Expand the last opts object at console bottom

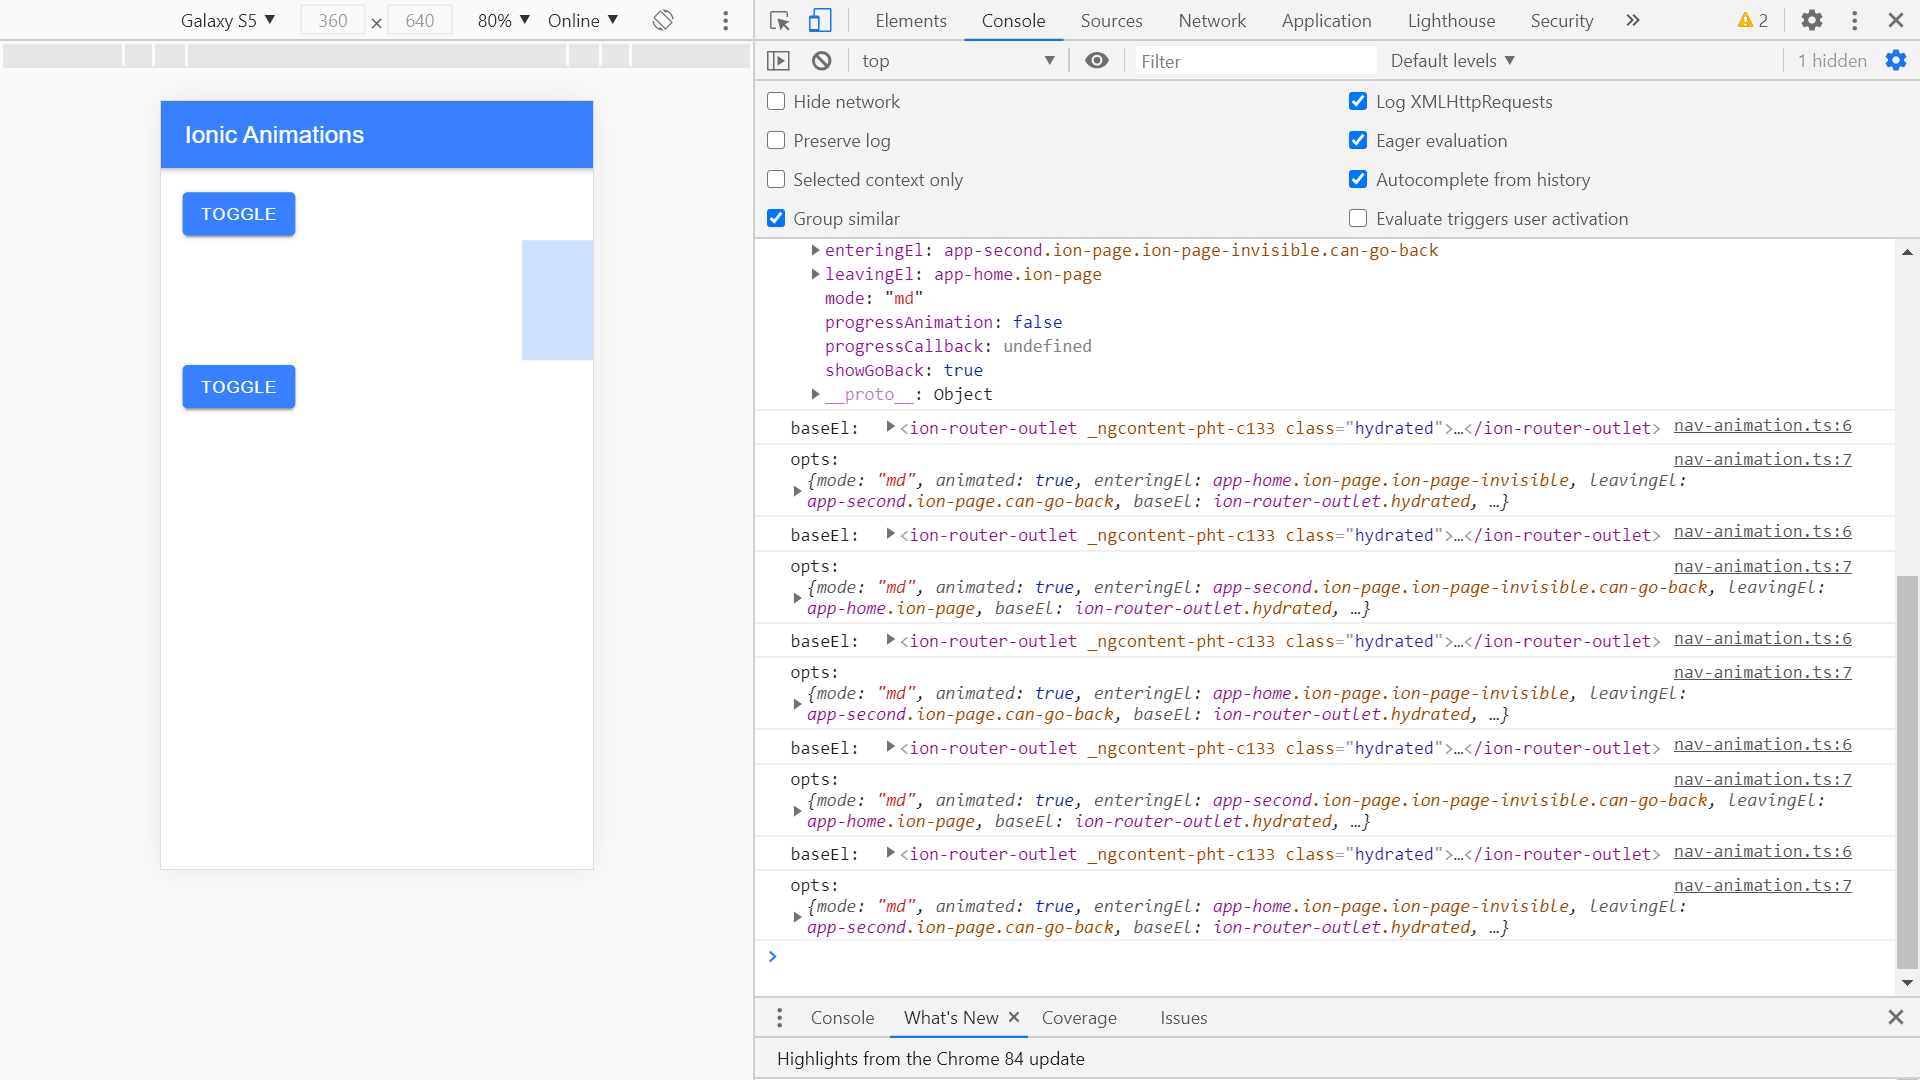tap(797, 917)
